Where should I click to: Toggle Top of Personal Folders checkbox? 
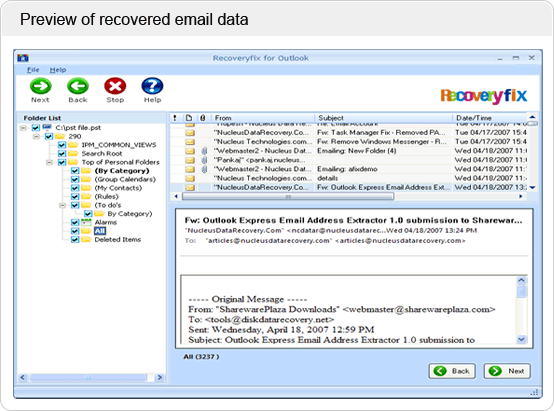pos(62,162)
